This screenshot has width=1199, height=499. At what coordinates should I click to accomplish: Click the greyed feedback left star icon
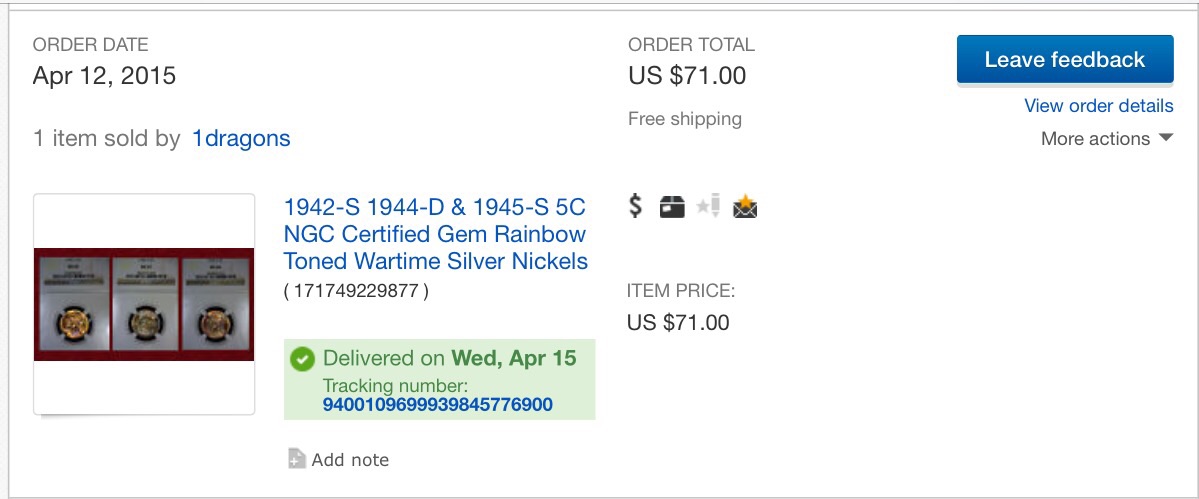708,206
